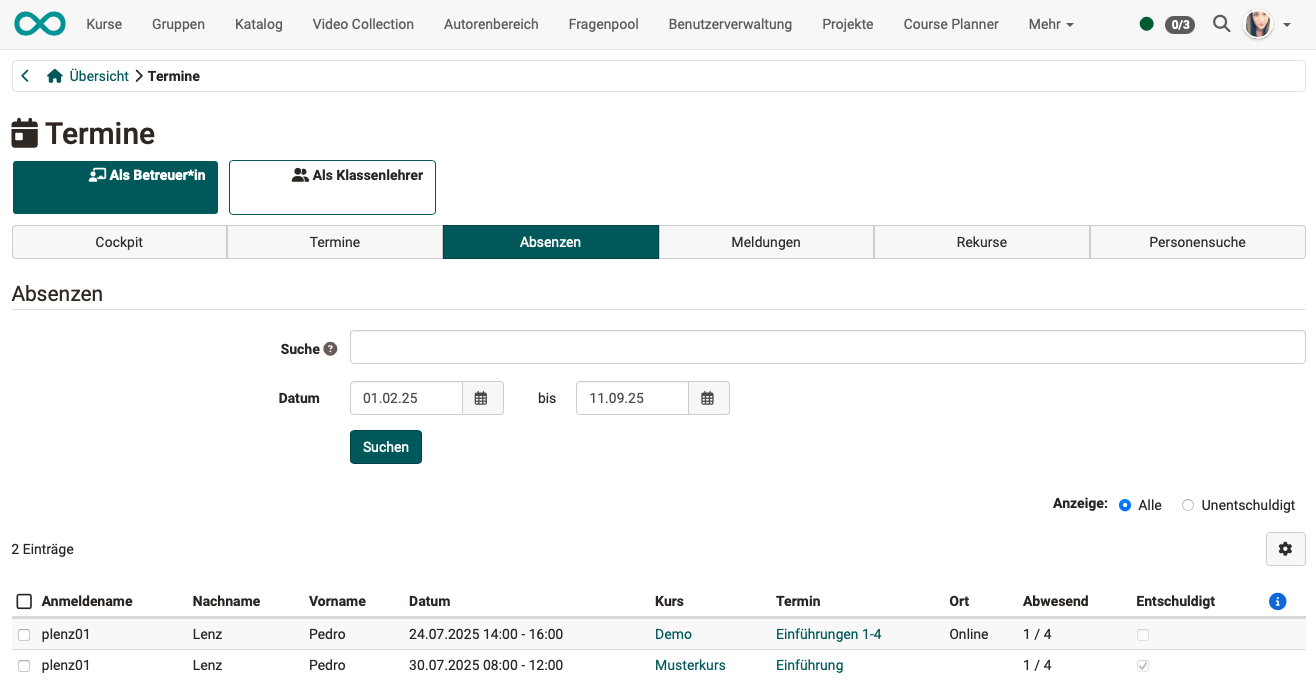Open the calendar picker for the end date

708,397
